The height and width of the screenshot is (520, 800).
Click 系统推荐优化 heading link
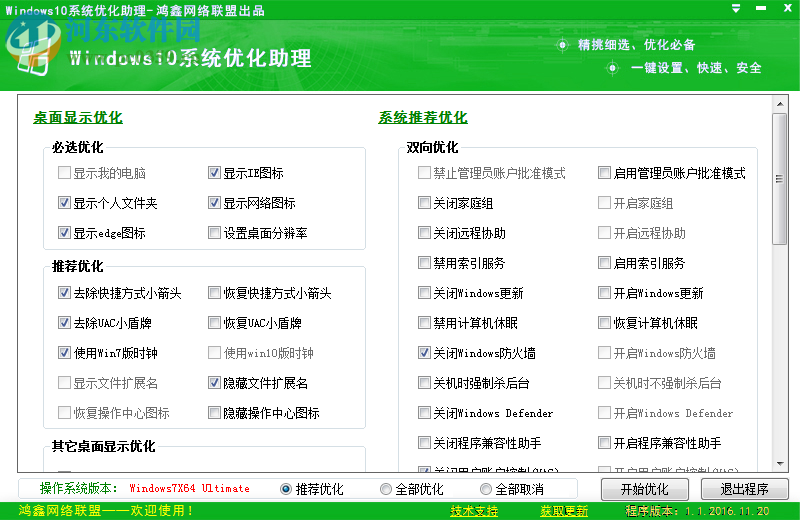pyautogui.click(x=422, y=118)
